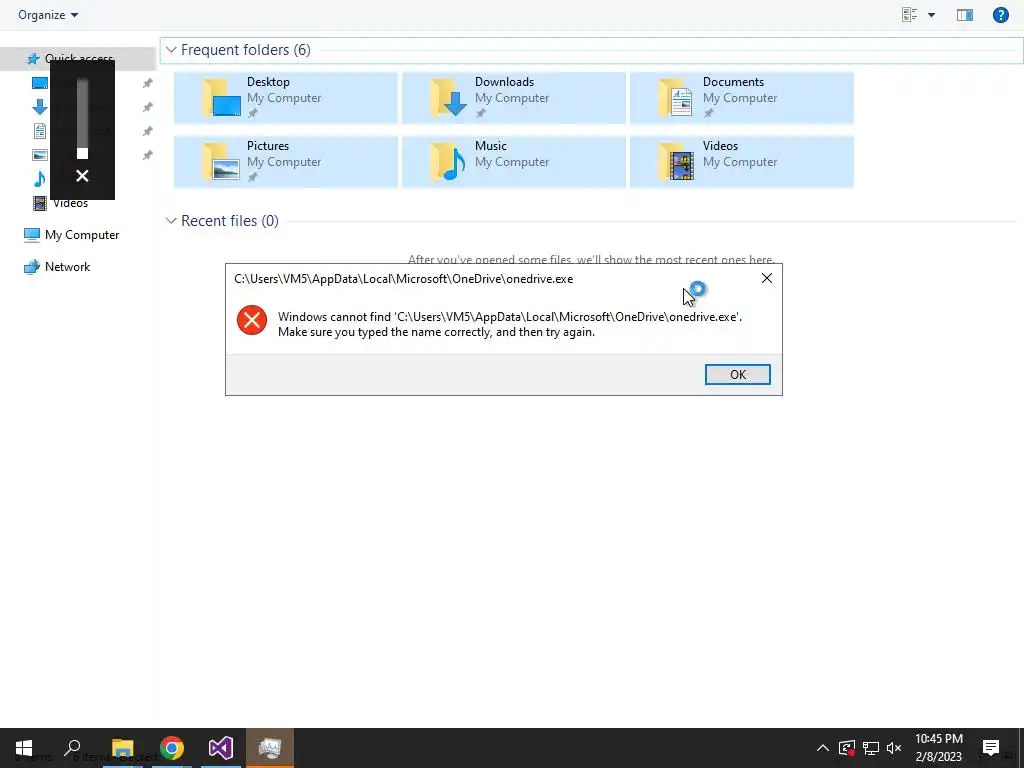Click dialog title path onedrive.exe
Viewport: 1024px width, 768px height.
click(404, 279)
